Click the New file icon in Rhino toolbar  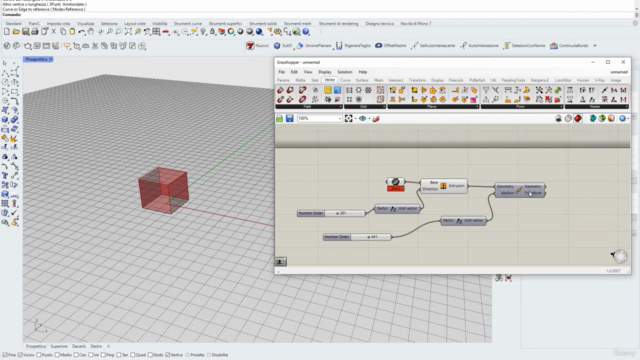(x=7, y=32)
